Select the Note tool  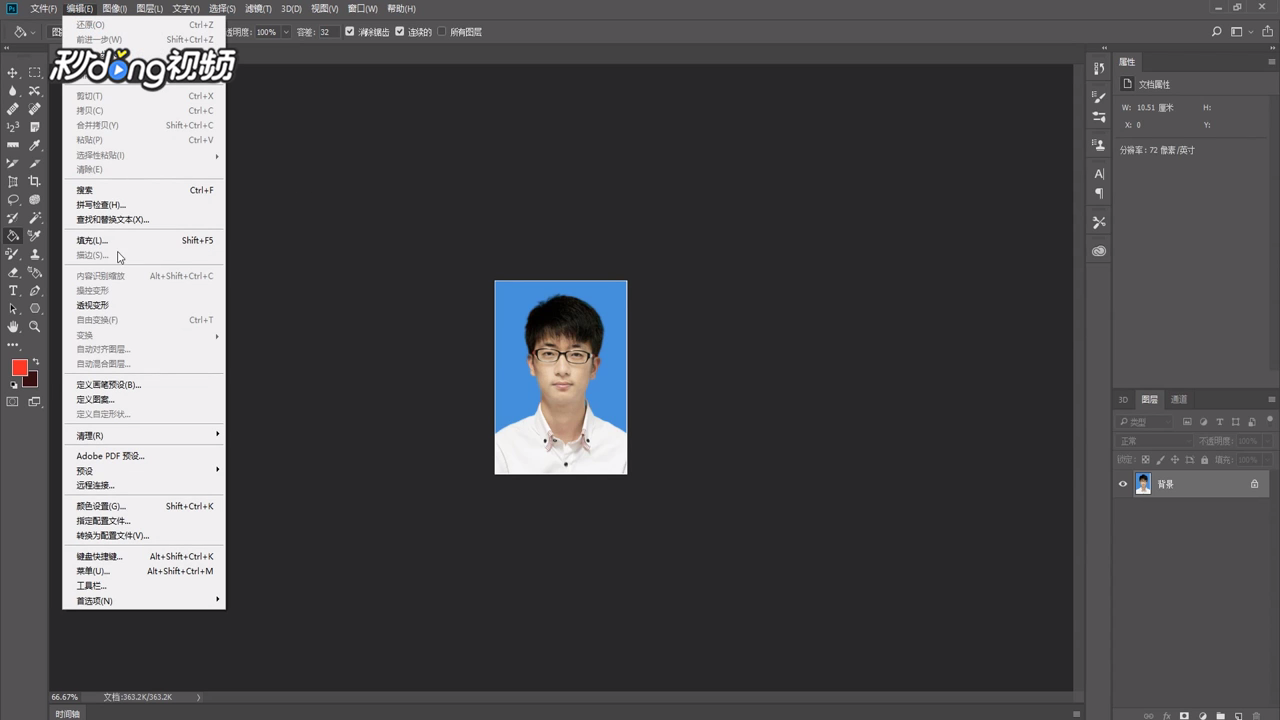[34, 127]
